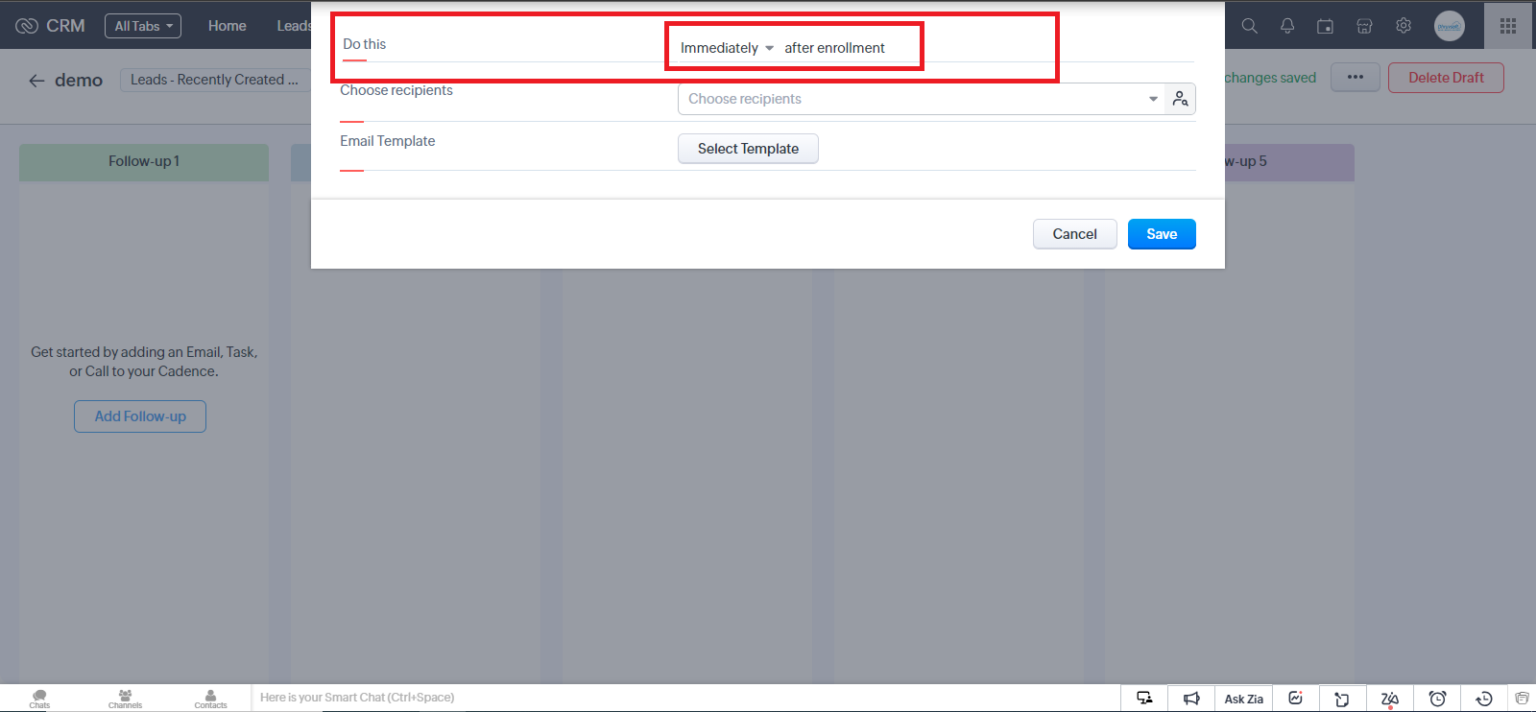Click the announcements megaphone icon
The image size is (1536, 712).
click(1191, 697)
